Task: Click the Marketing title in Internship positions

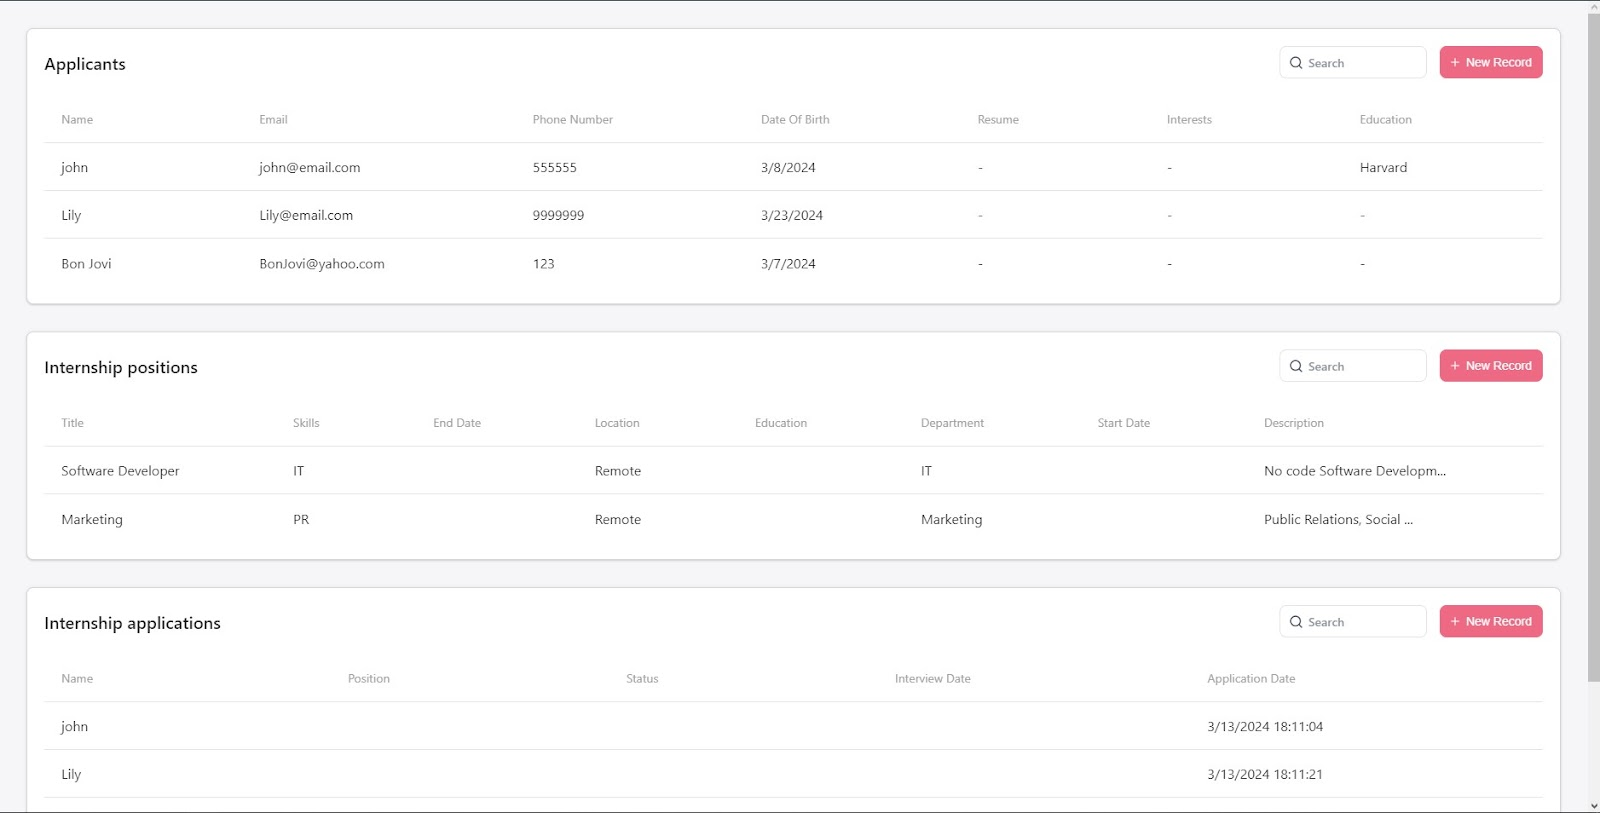Action: [x=92, y=519]
